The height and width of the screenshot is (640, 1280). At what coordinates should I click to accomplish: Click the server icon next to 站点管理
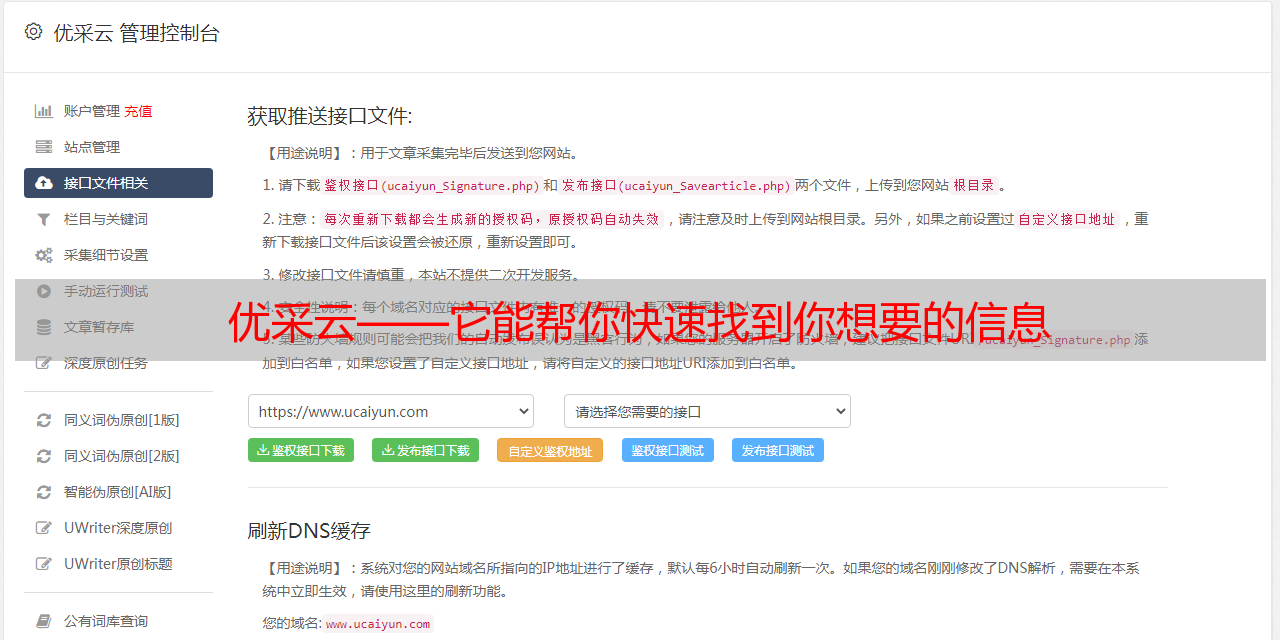[x=44, y=147]
